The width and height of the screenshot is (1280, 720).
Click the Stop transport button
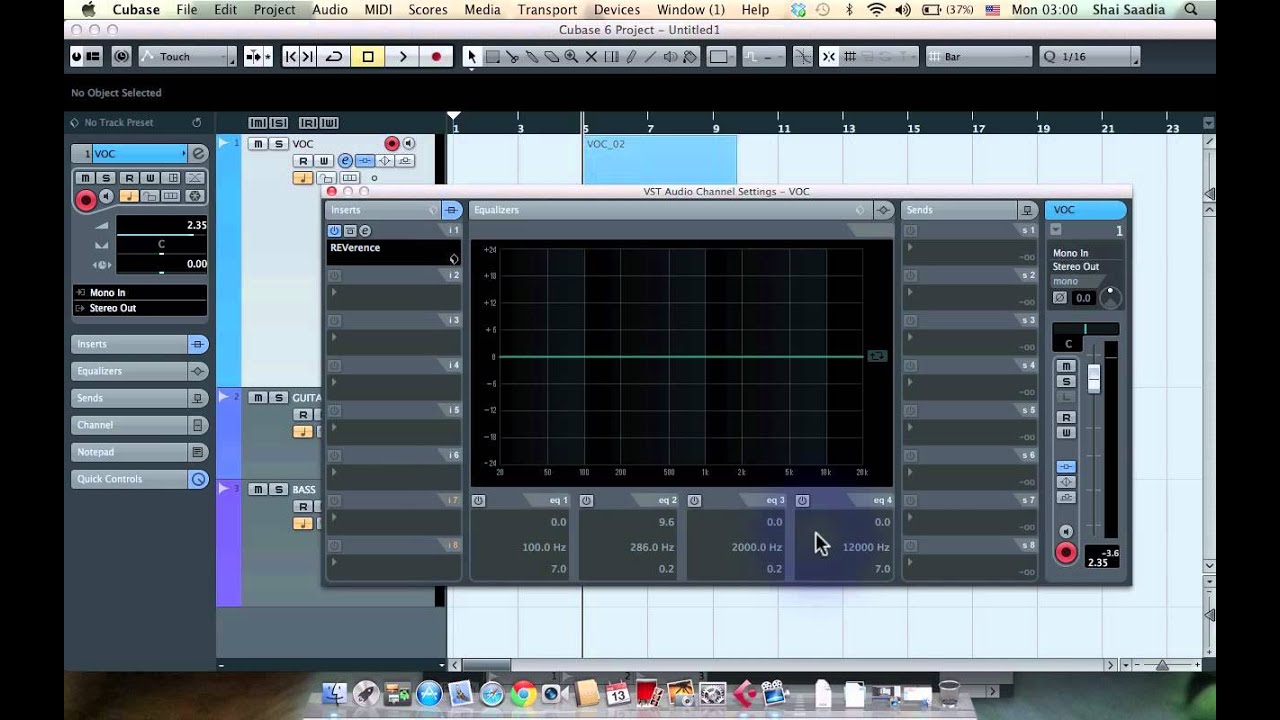(x=368, y=57)
